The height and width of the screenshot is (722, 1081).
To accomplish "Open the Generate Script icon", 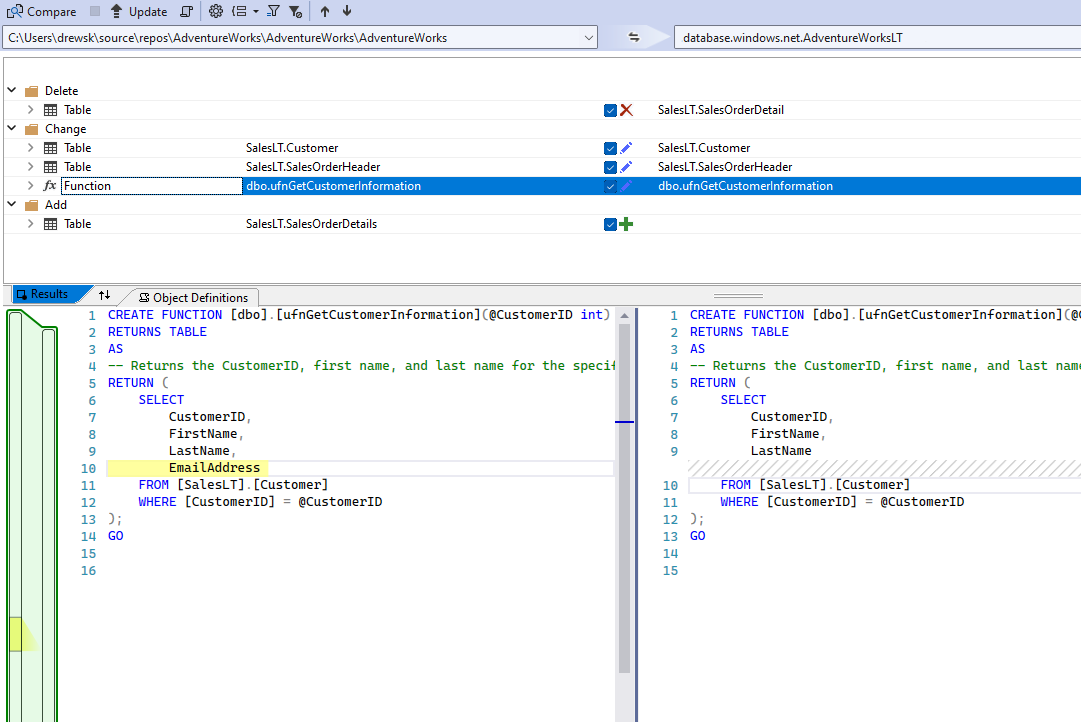I will coord(186,12).
